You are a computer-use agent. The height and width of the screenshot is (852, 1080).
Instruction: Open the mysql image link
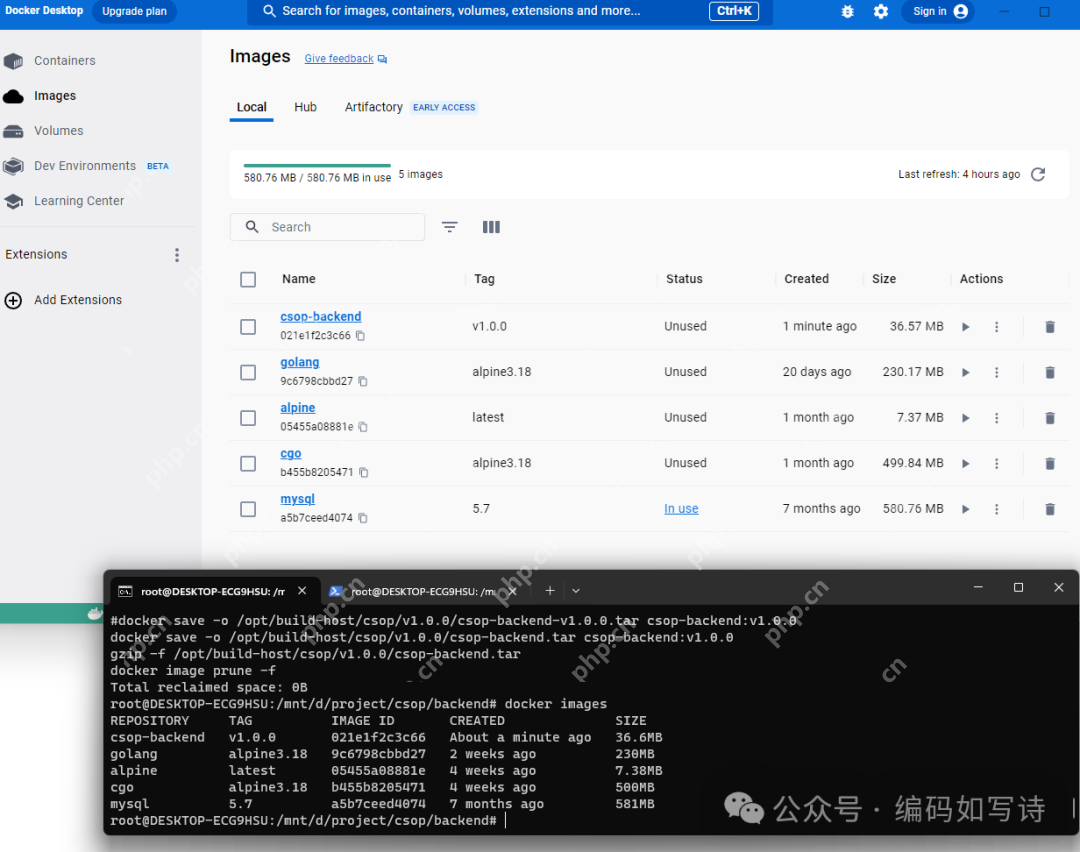pyautogui.click(x=298, y=499)
